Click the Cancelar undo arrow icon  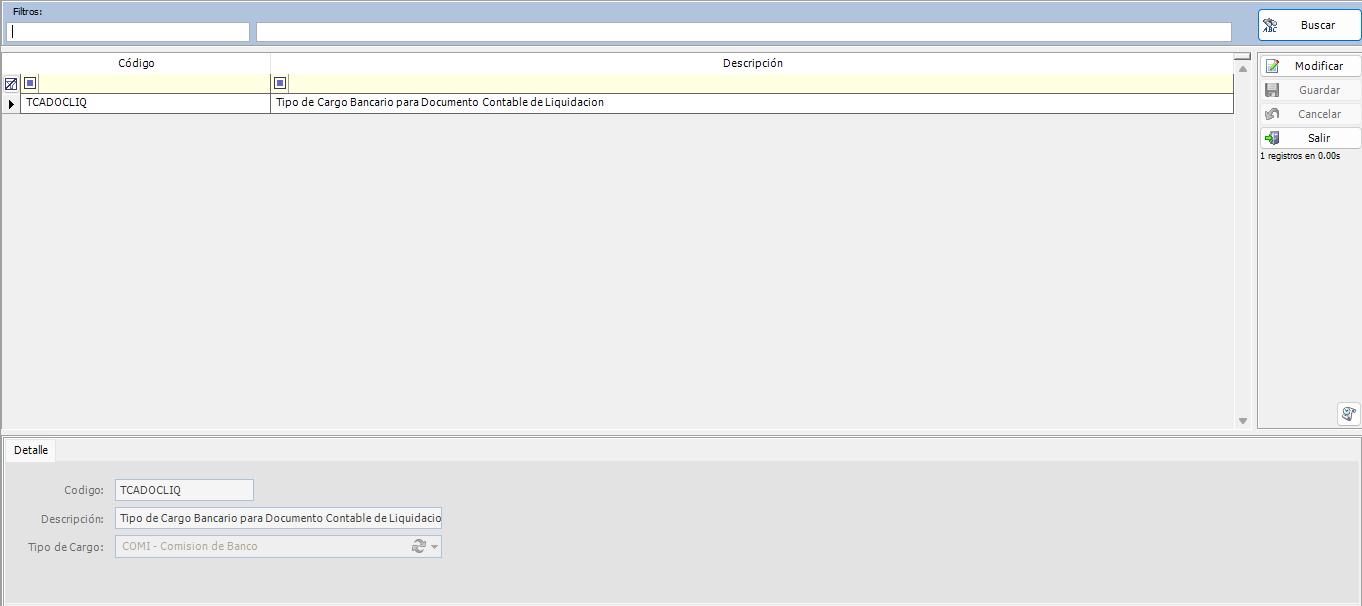tap(1272, 114)
